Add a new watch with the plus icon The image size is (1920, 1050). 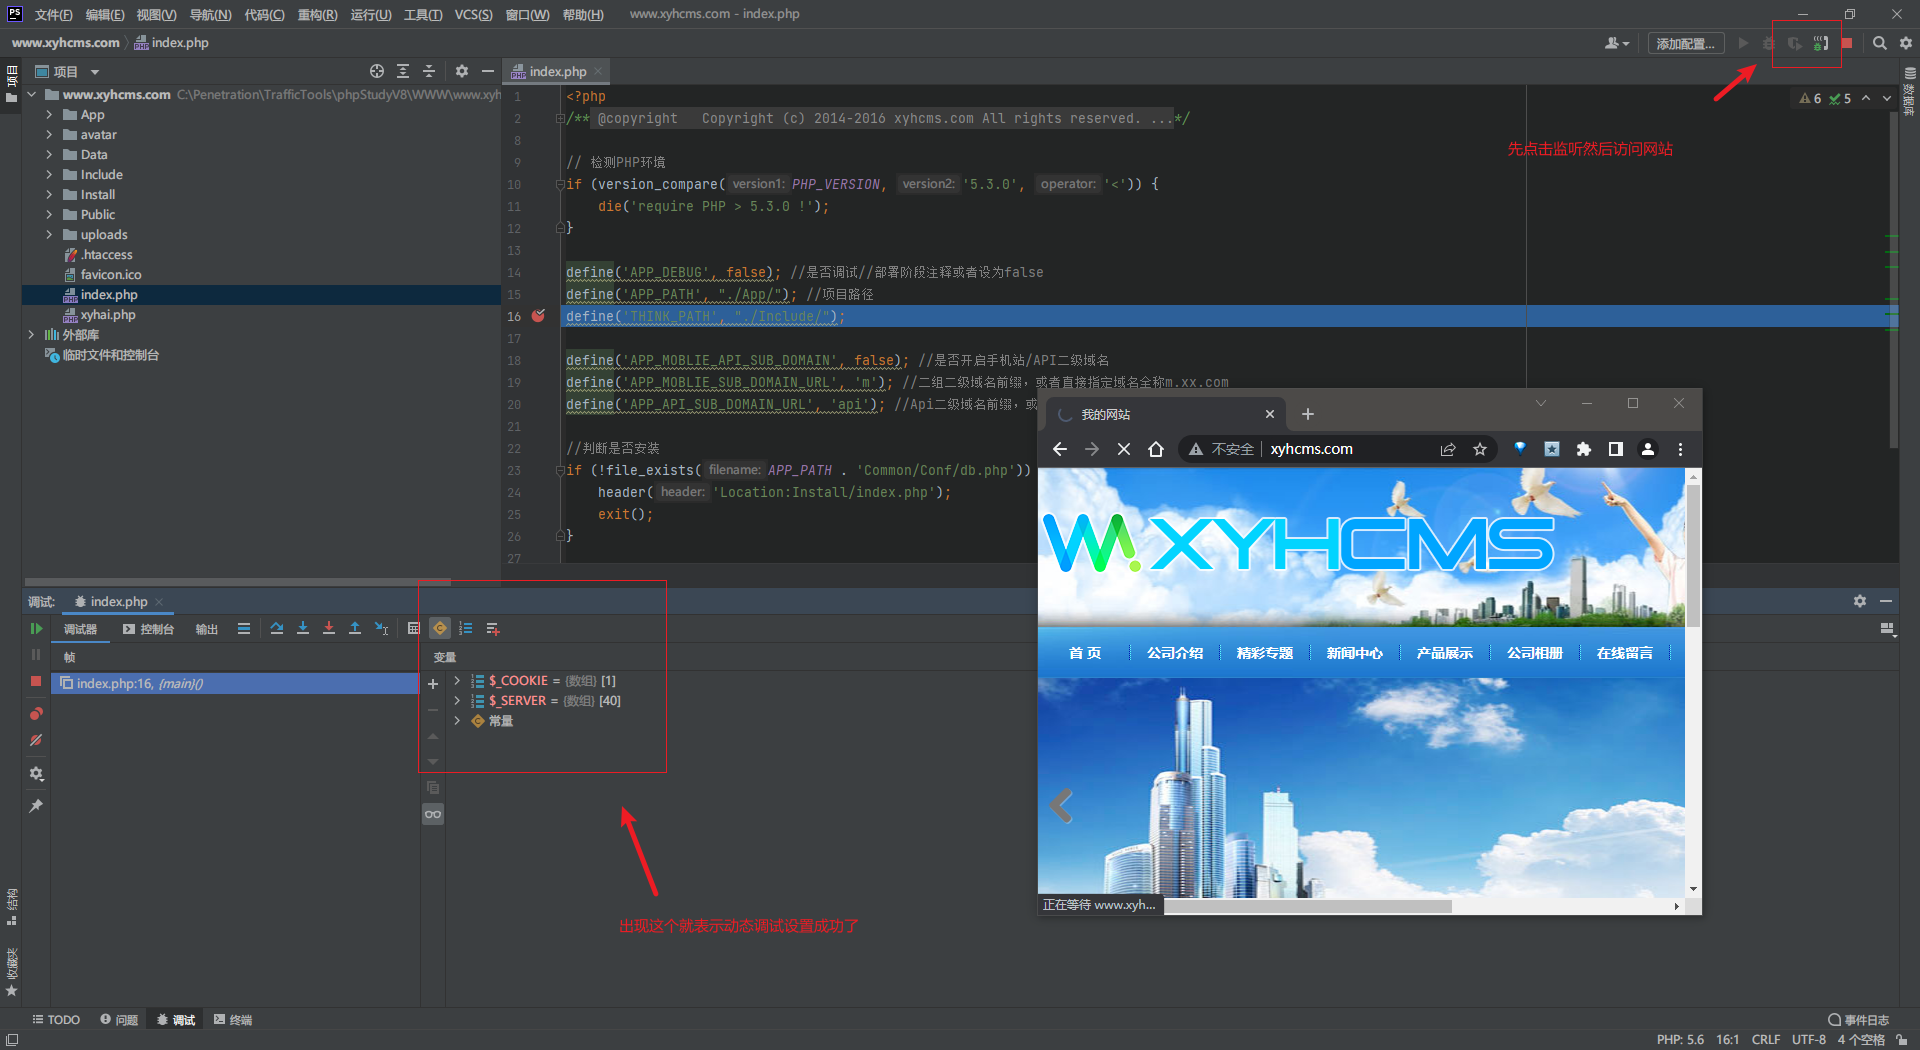(x=433, y=684)
